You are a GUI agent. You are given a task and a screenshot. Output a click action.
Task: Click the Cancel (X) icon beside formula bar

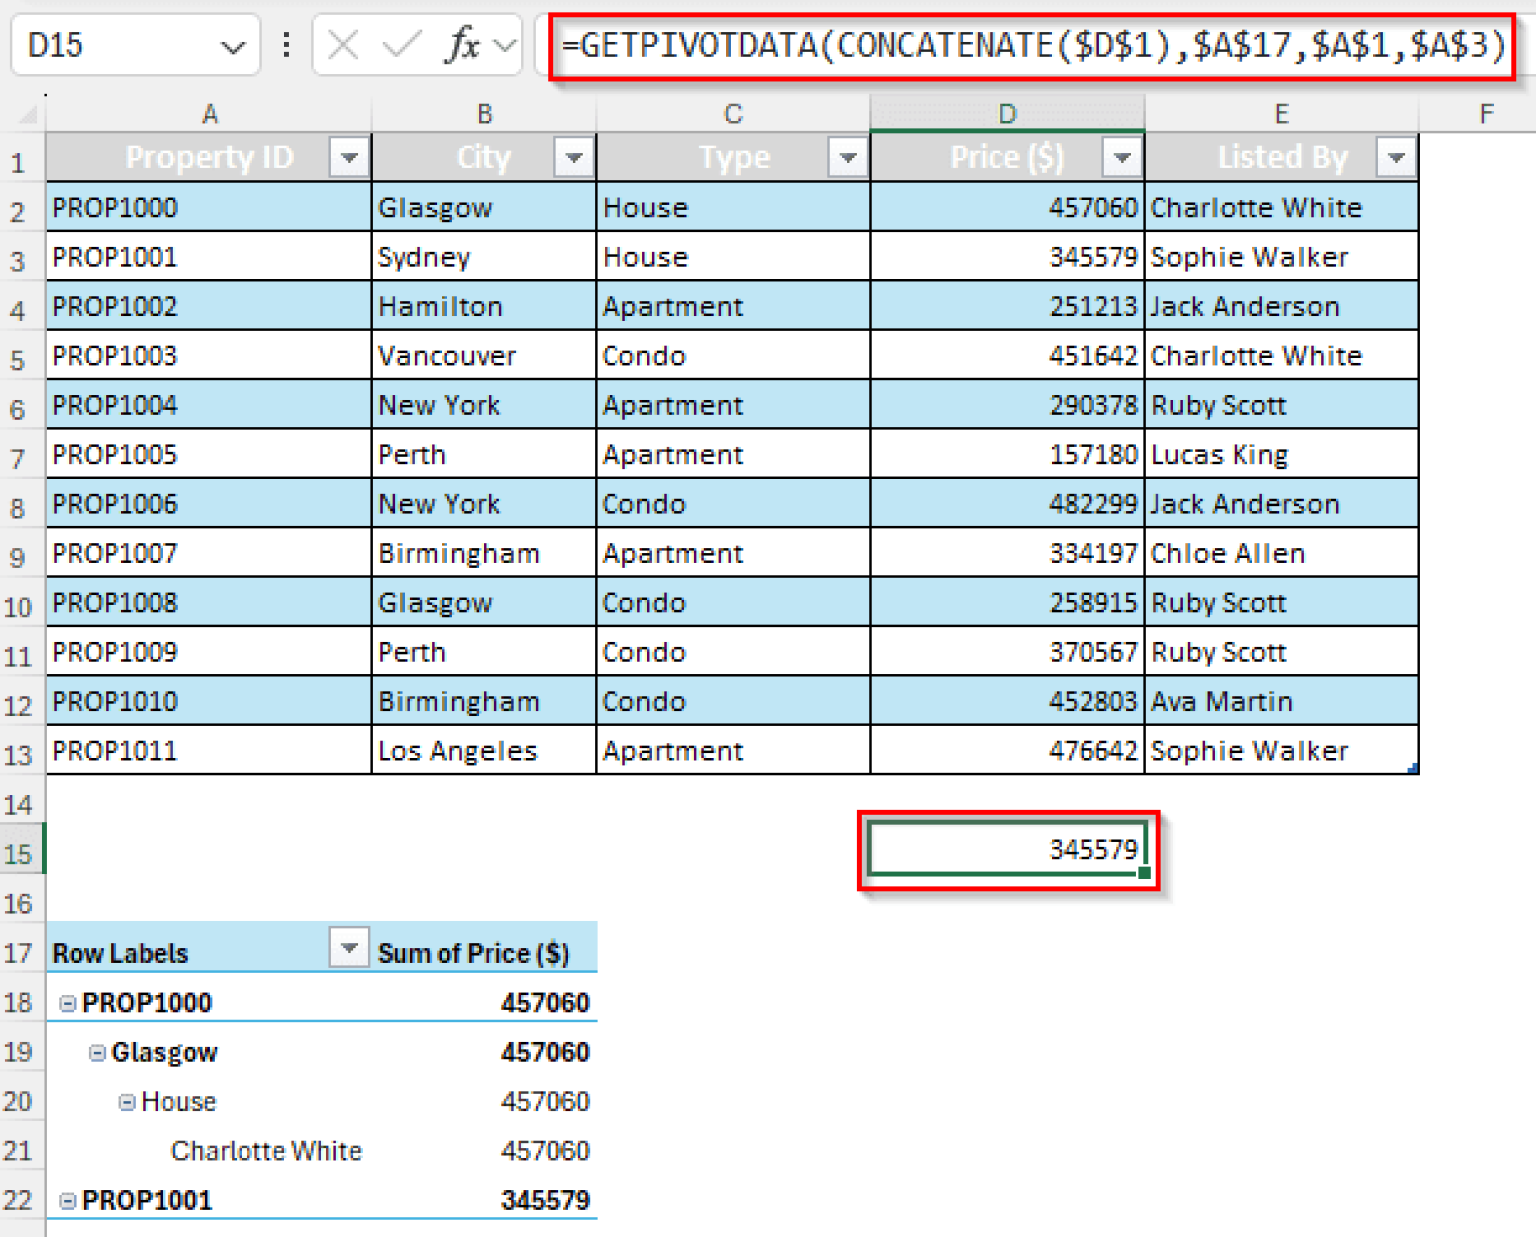click(x=341, y=44)
